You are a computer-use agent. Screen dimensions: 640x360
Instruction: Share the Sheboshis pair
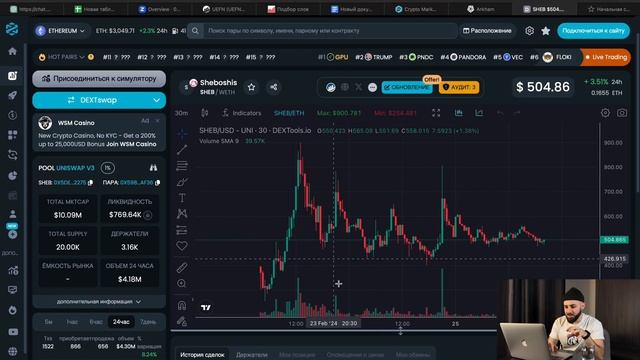point(273,87)
